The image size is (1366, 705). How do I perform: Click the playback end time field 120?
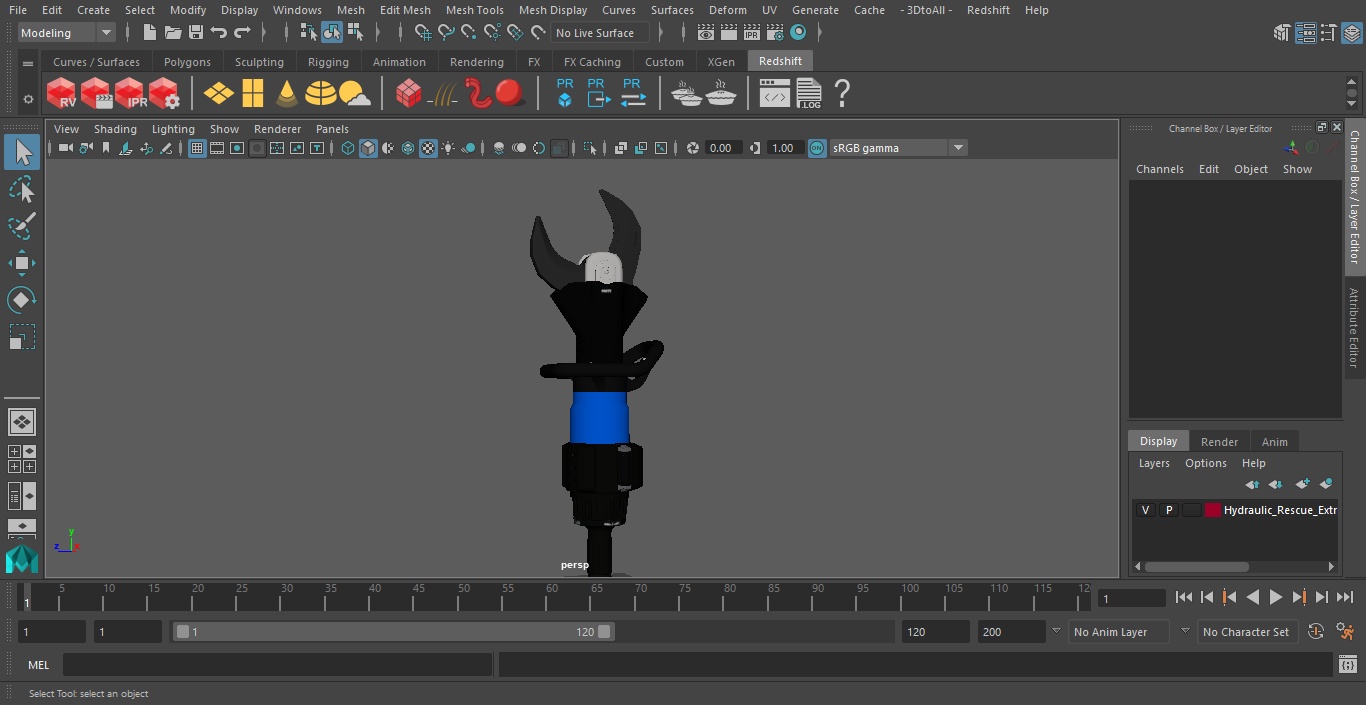(x=935, y=632)
